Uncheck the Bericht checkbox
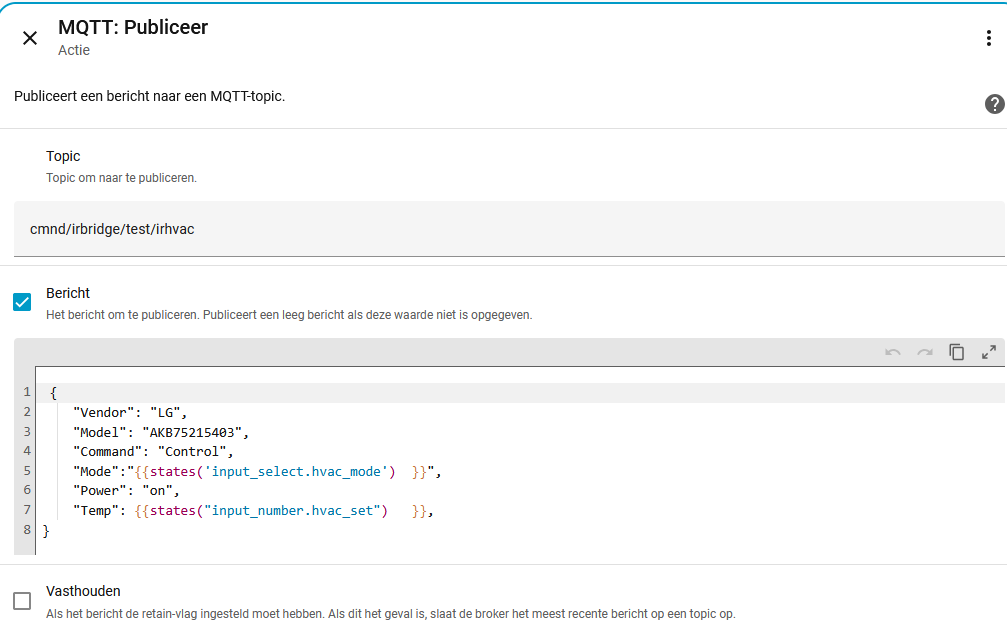This screenshot has height=641, width=1007. 22,302
